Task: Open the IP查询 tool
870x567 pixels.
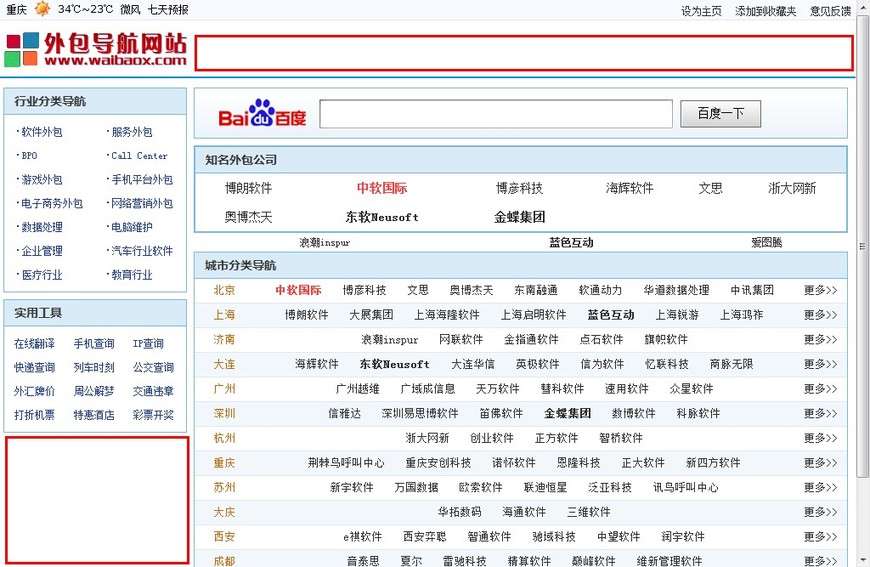Action: pyautogui.click(x=148, y=344)
